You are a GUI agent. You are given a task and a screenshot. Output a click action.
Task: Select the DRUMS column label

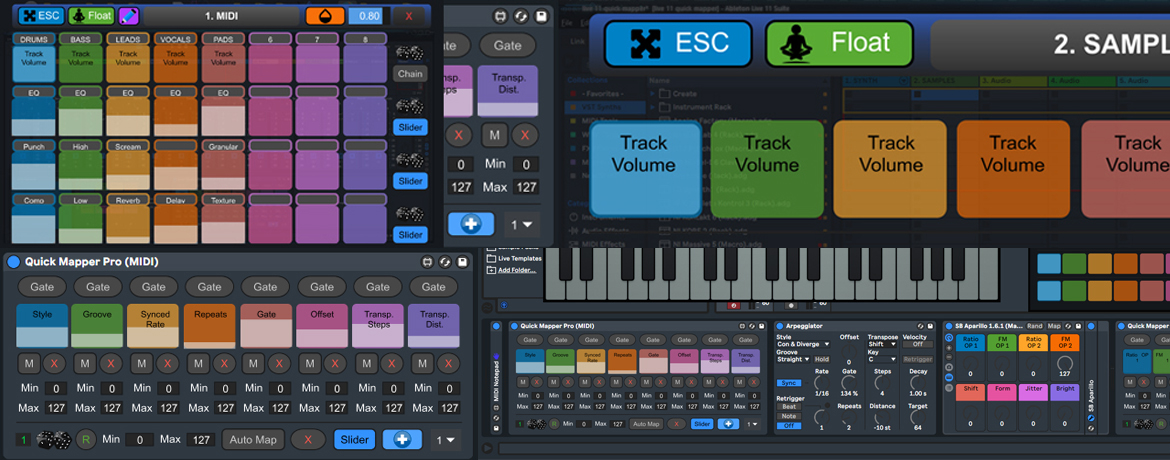pyautogui.click(x=33, y=39)
